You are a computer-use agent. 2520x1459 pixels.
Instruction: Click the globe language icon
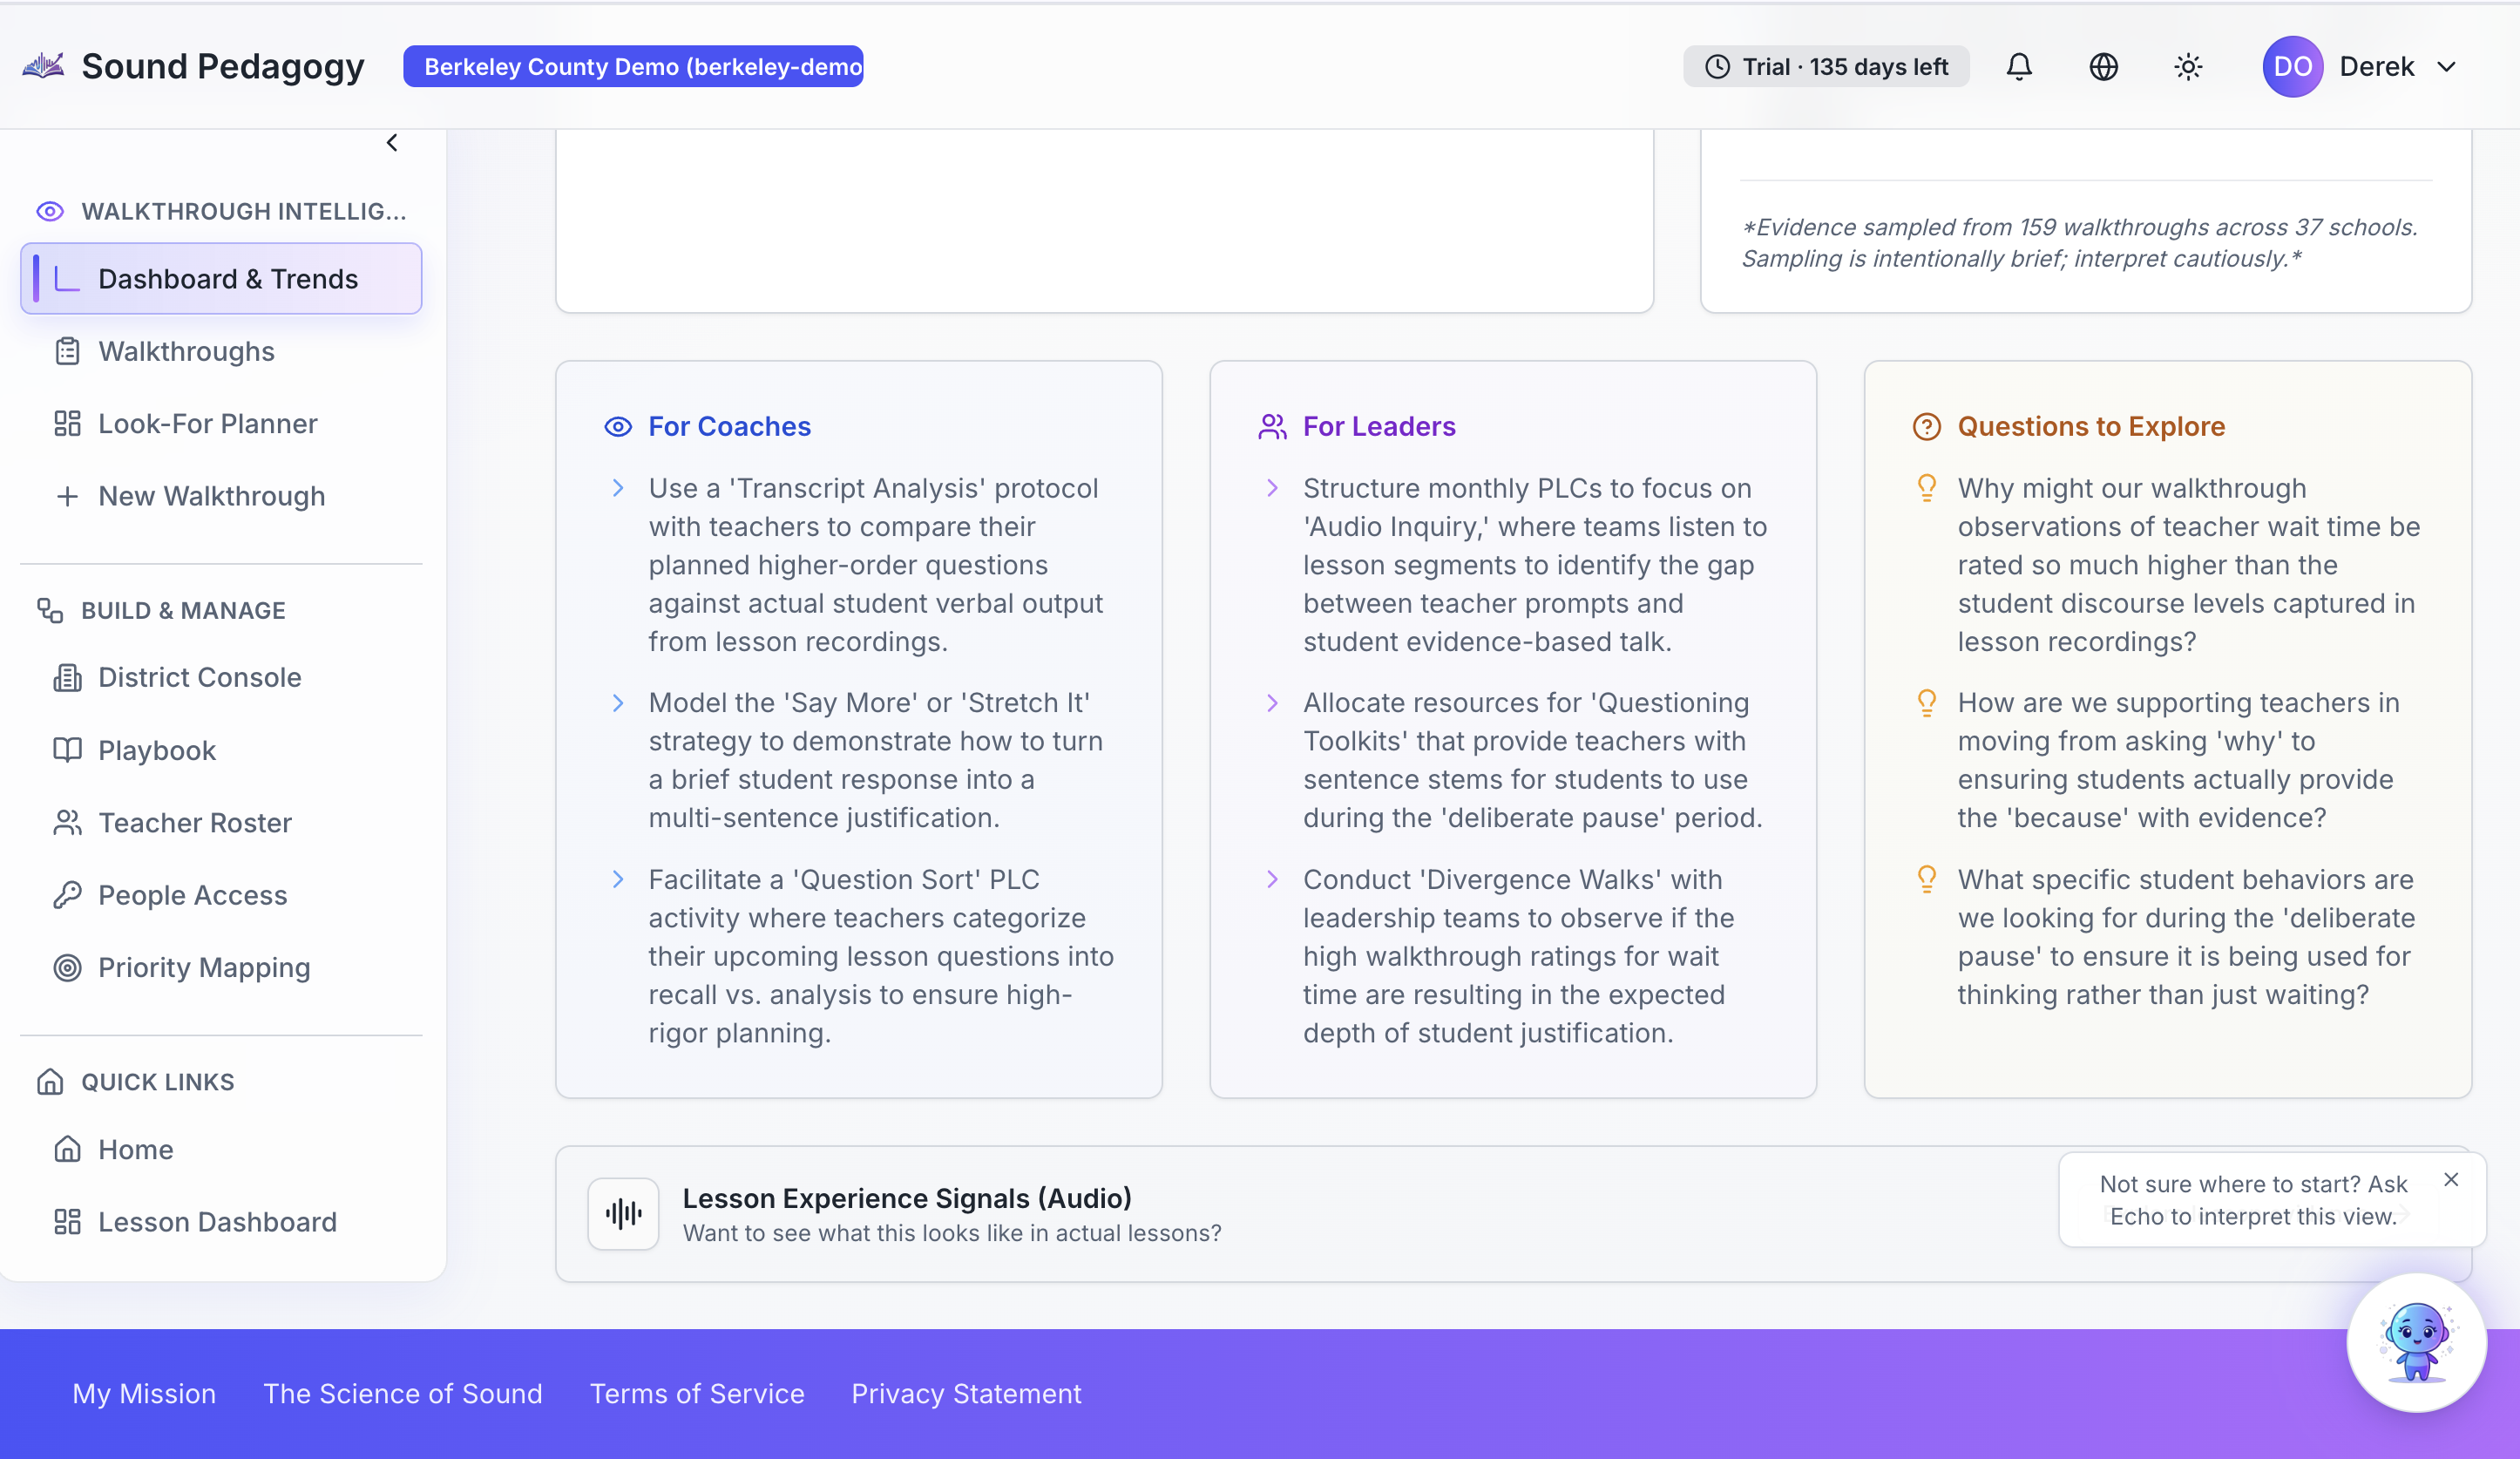(x=2103, y=67)
